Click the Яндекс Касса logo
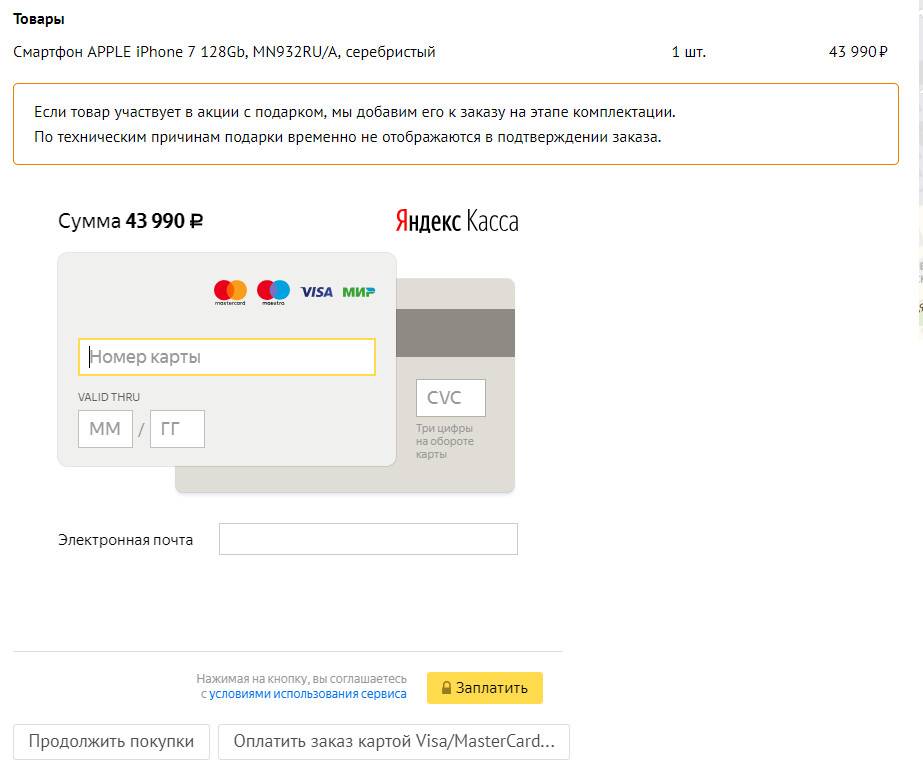This screenshot has height=775, width=923. tap(457, 221)
